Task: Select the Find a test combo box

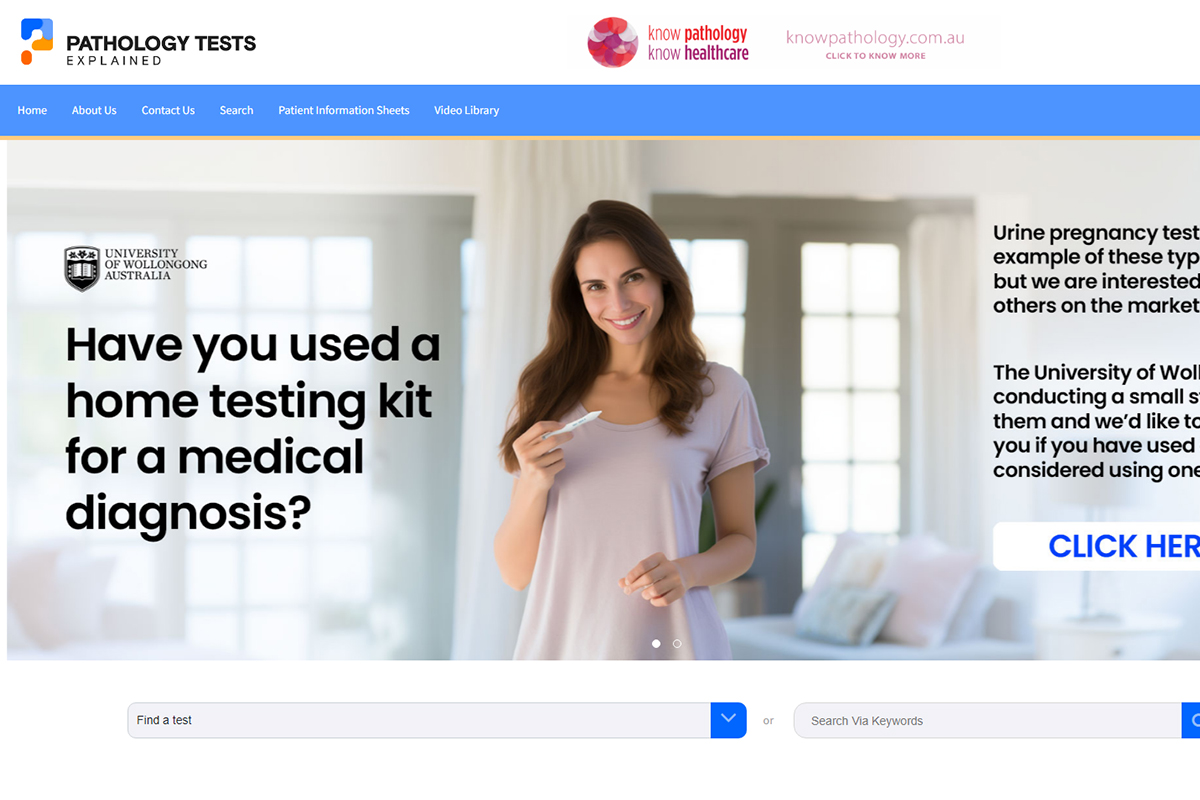Action: click(x=437, y=720)
